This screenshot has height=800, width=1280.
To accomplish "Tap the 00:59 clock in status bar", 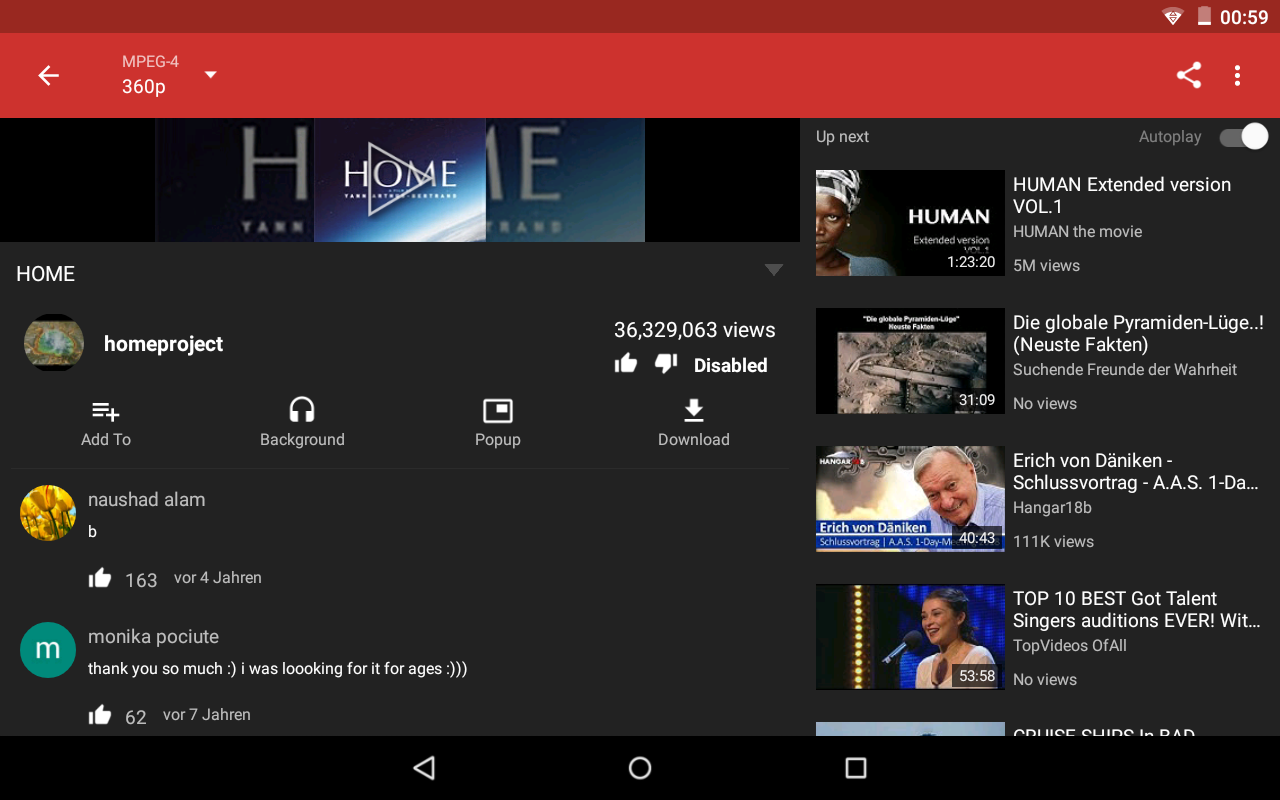I will coord(1244,17).
